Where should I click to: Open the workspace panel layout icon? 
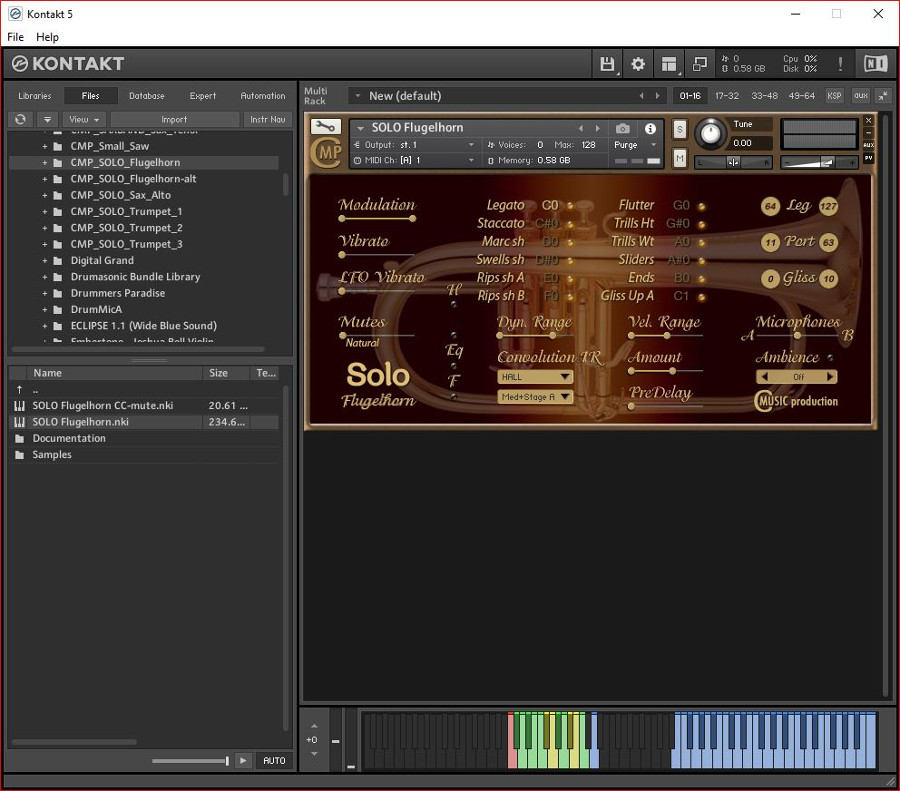pos(669,64)
